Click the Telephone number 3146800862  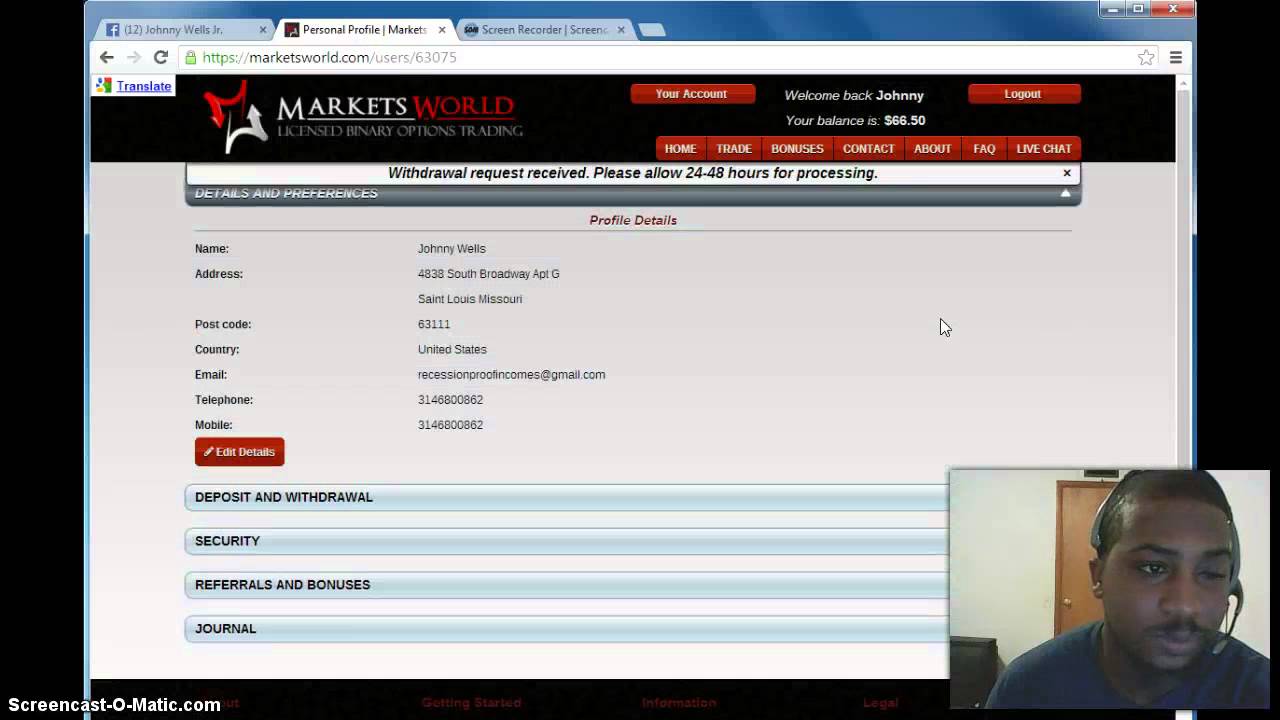[450, 400]
